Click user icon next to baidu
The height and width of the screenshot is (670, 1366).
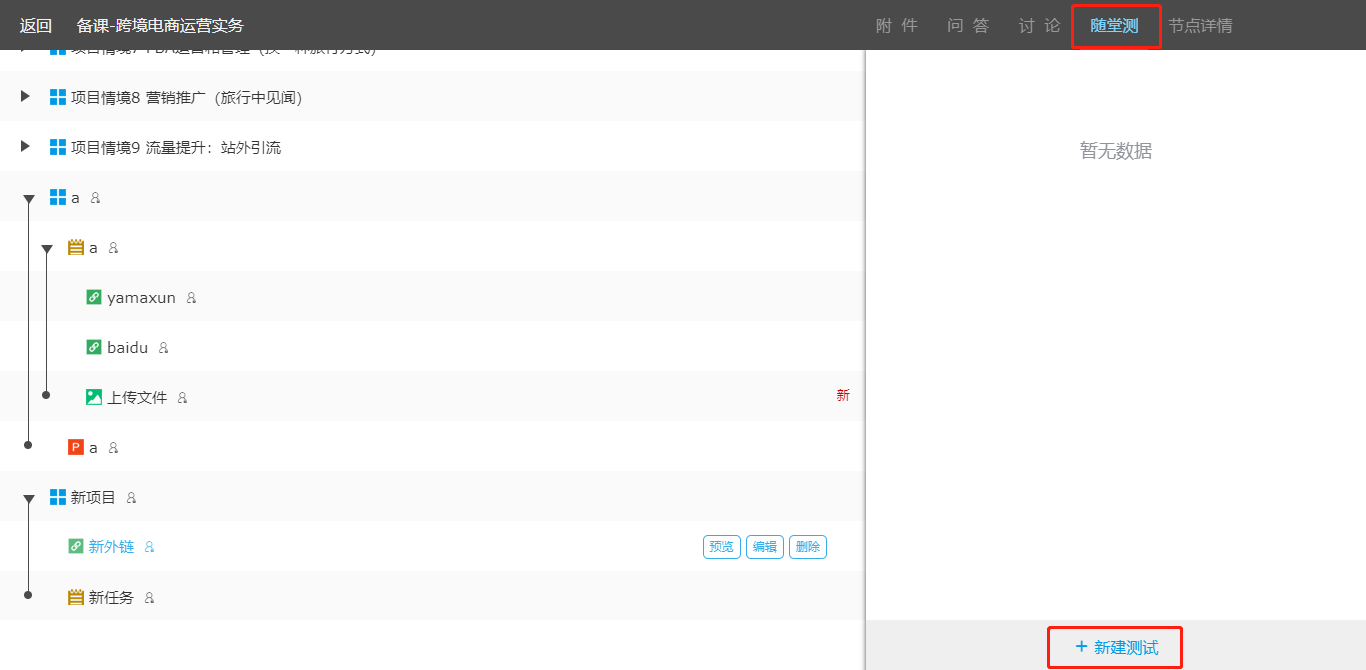164,348
